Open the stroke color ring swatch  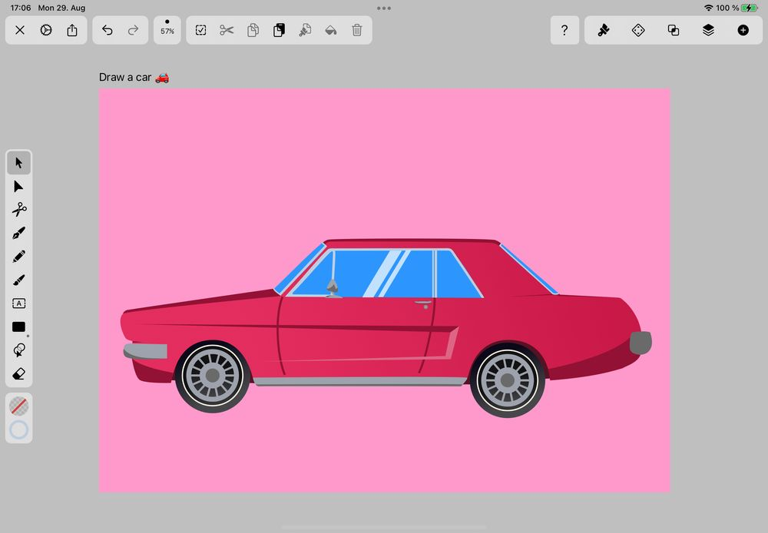19,430
